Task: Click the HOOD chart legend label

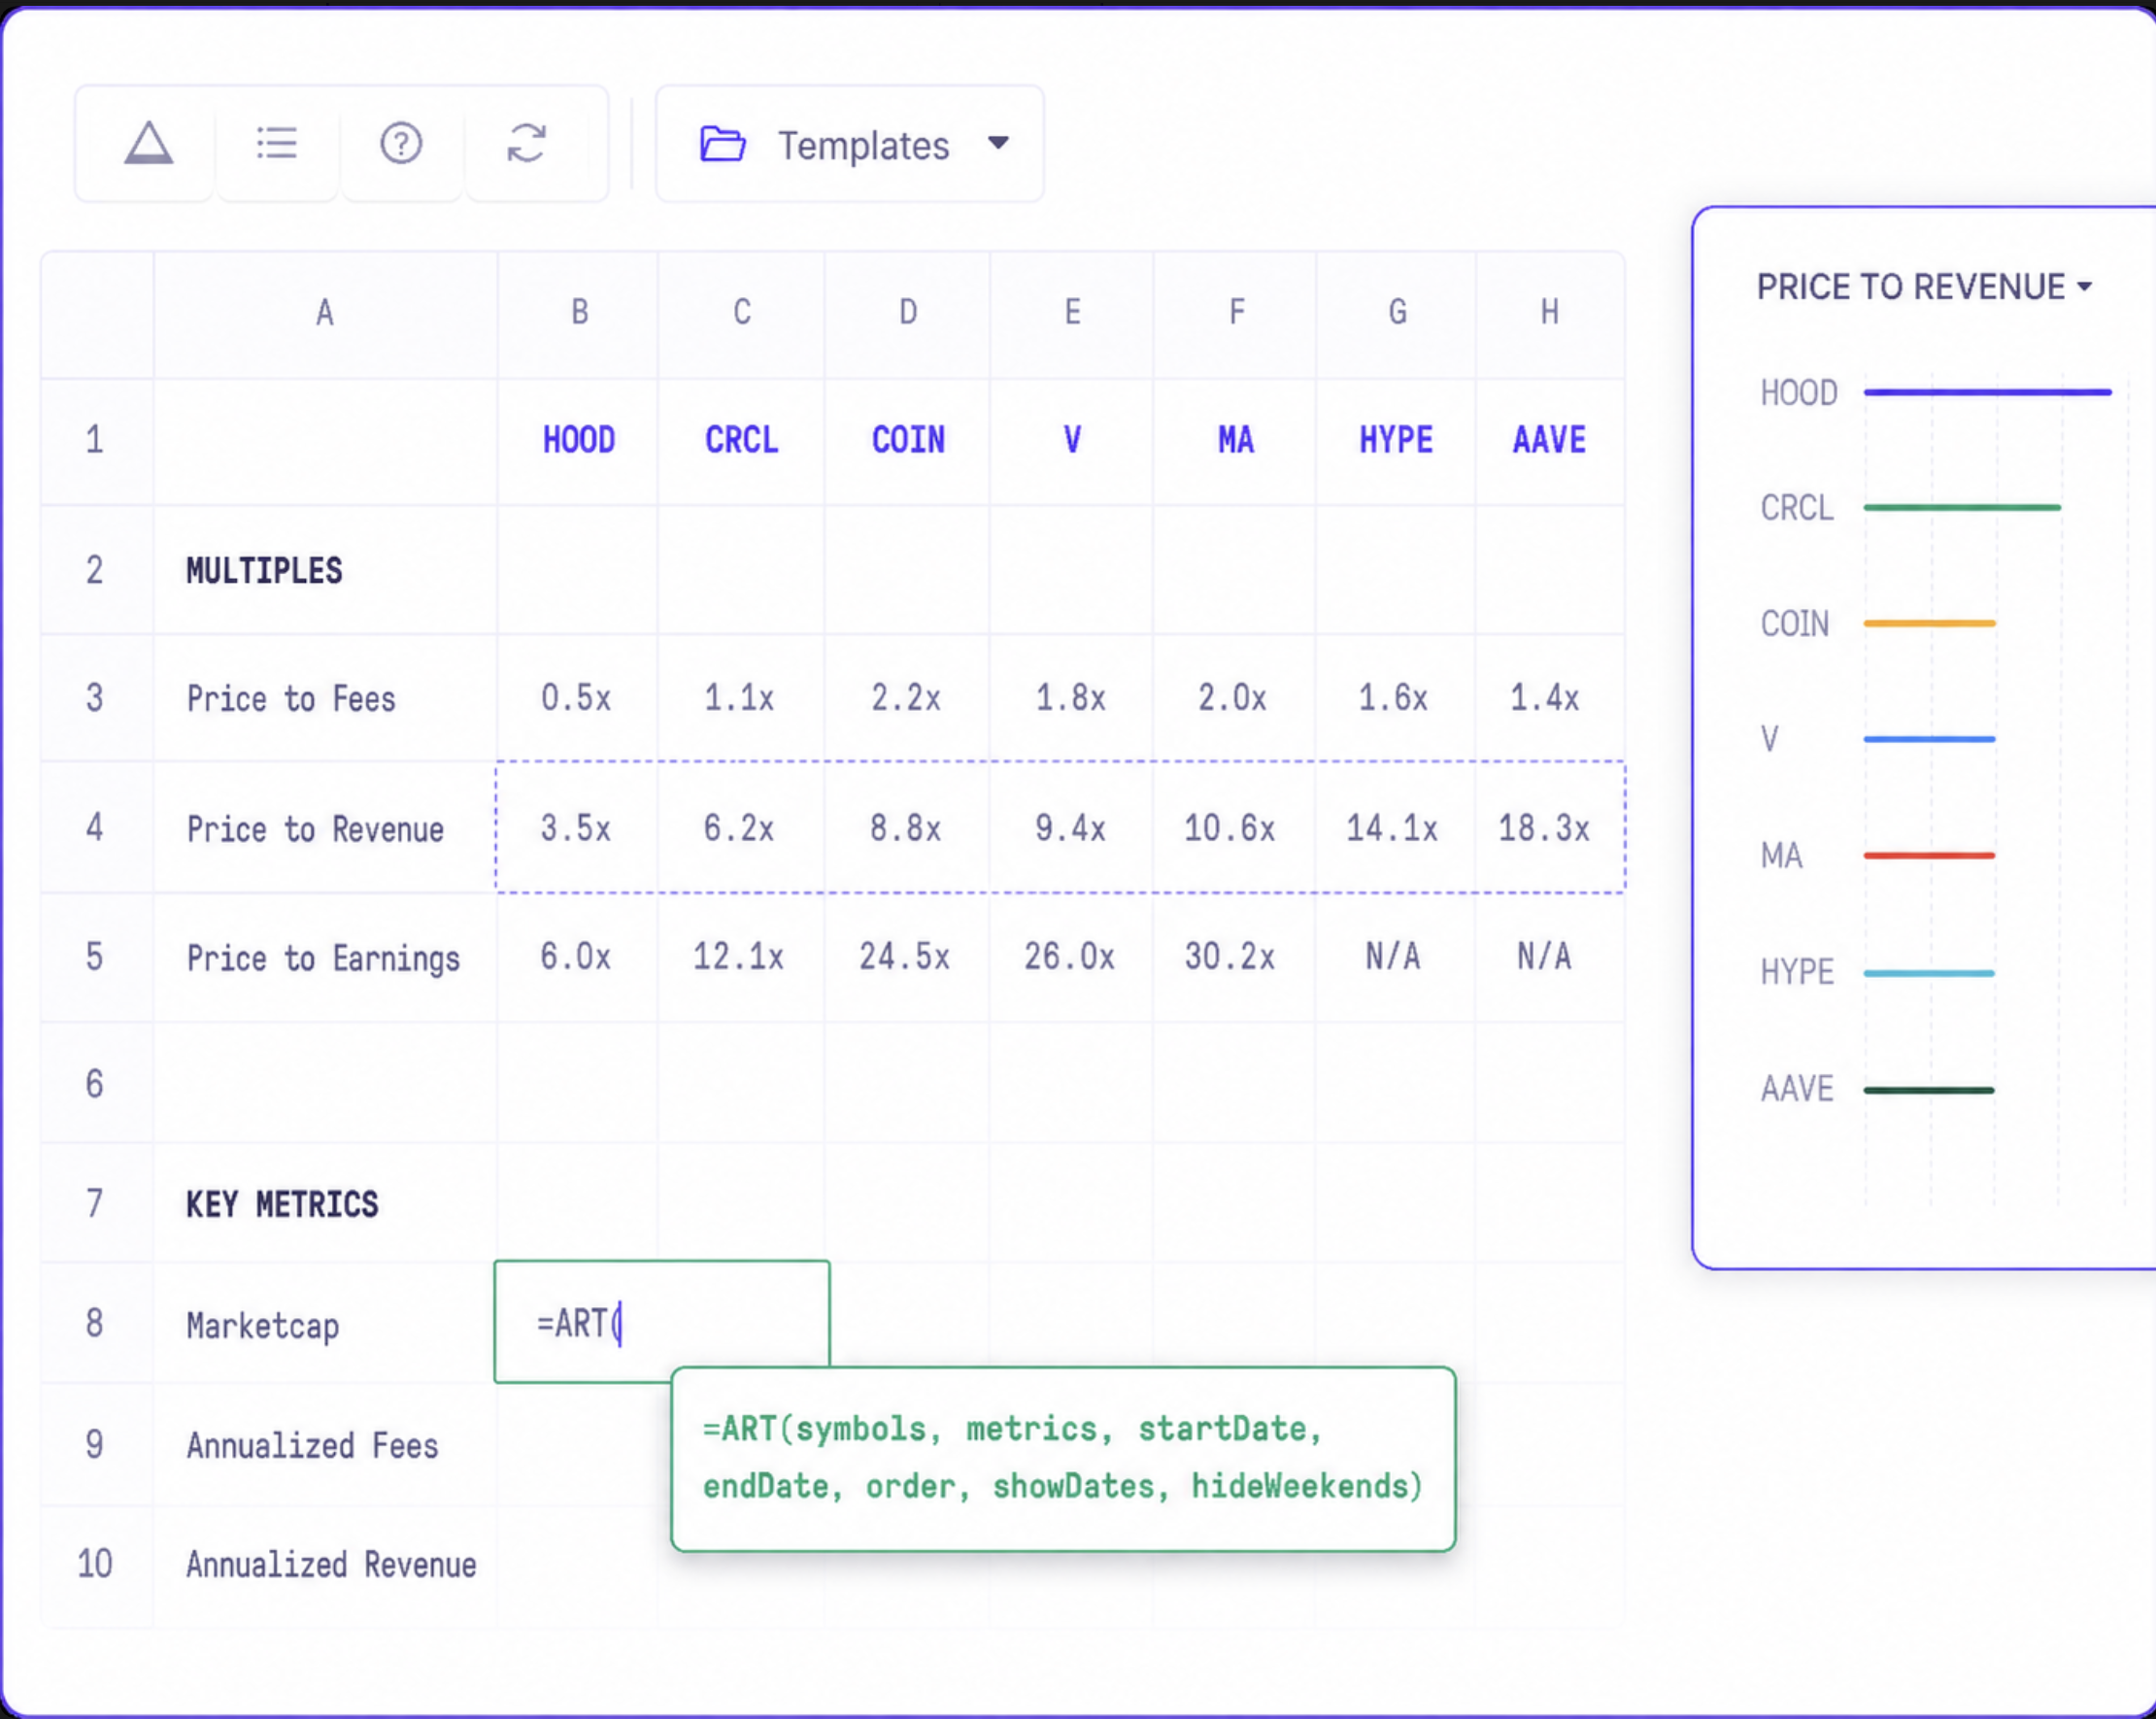Action: [1799, 393]
